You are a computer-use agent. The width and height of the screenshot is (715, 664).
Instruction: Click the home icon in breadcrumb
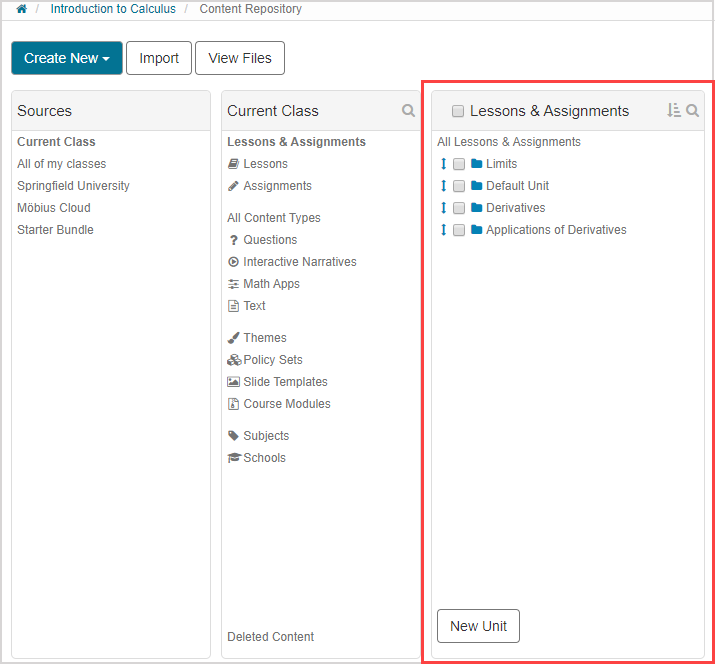21,9
